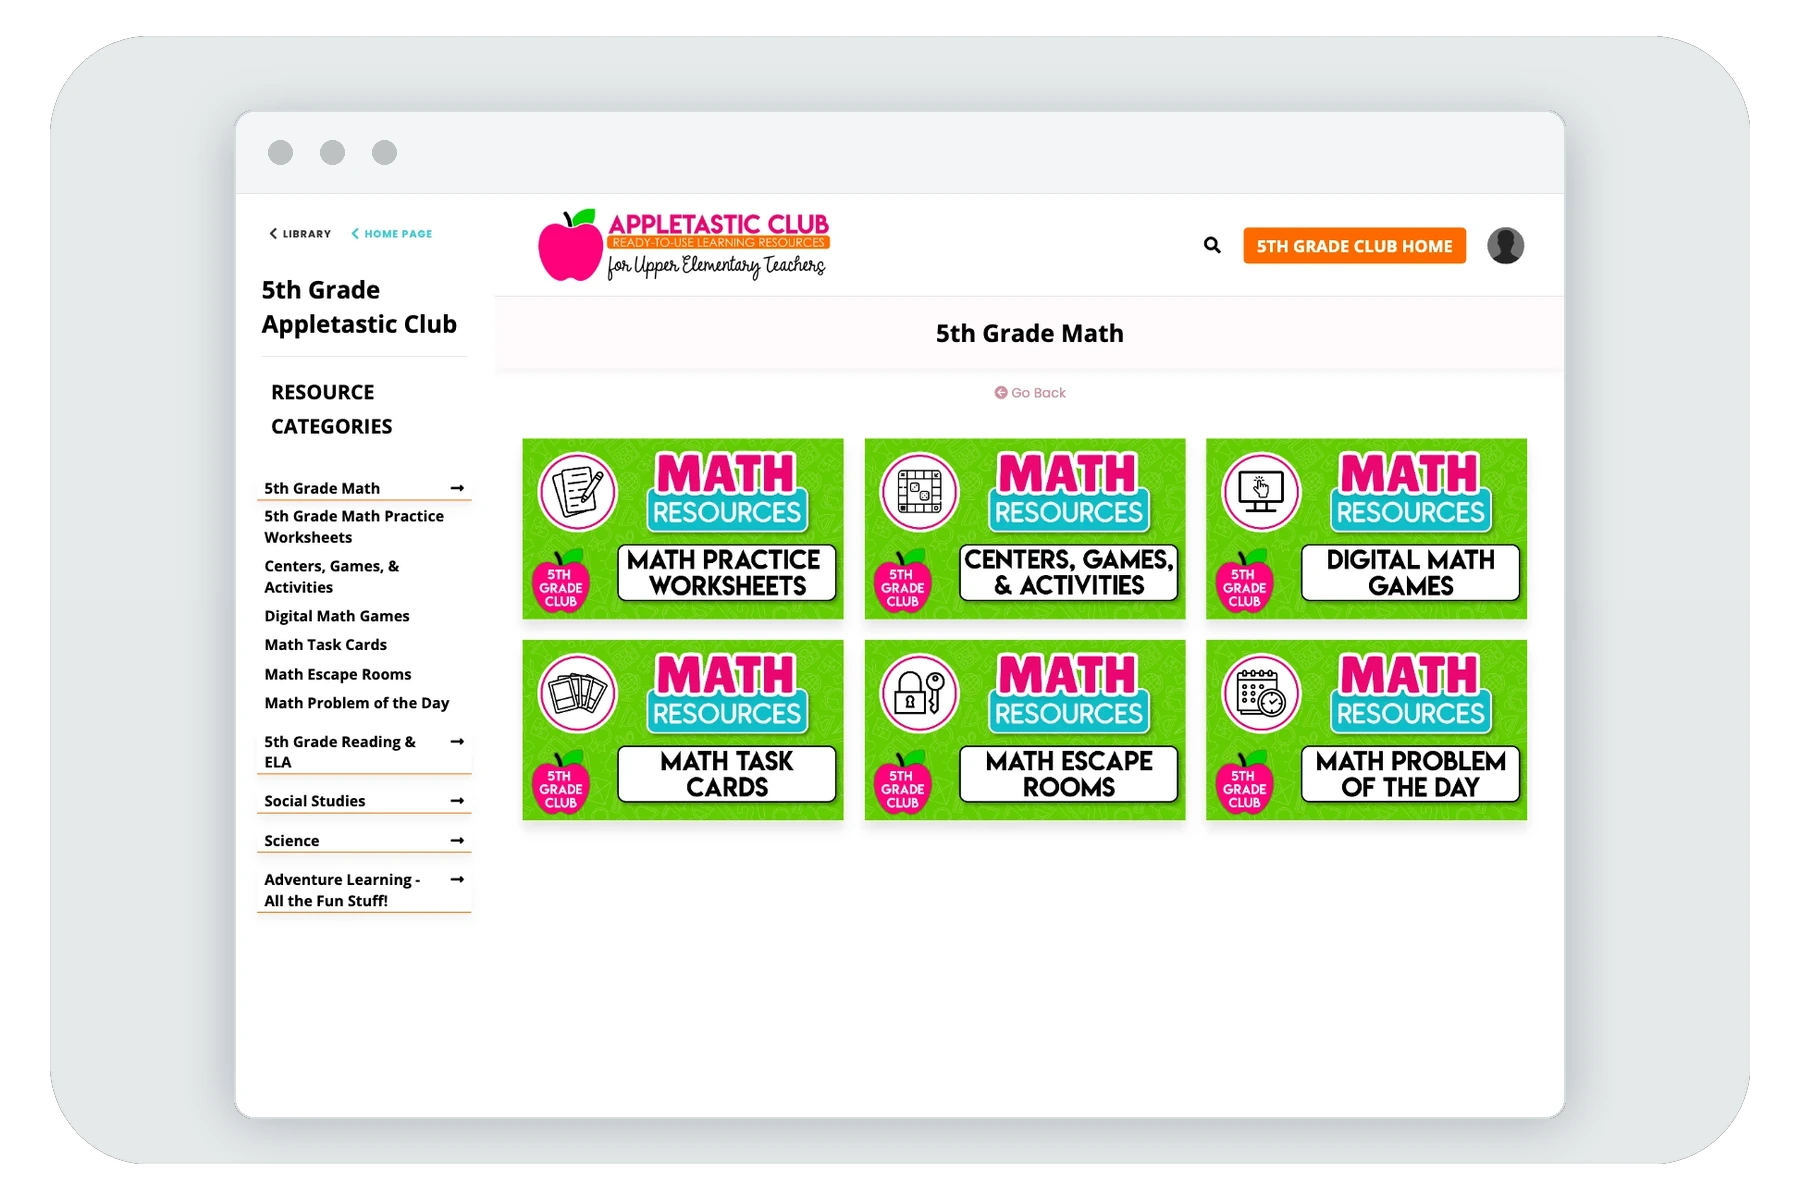The width and height of the screenshot is (1800, 1200).
Task: Open the Centers, Games, & Activities card
Action: [x=1025, y=529]
